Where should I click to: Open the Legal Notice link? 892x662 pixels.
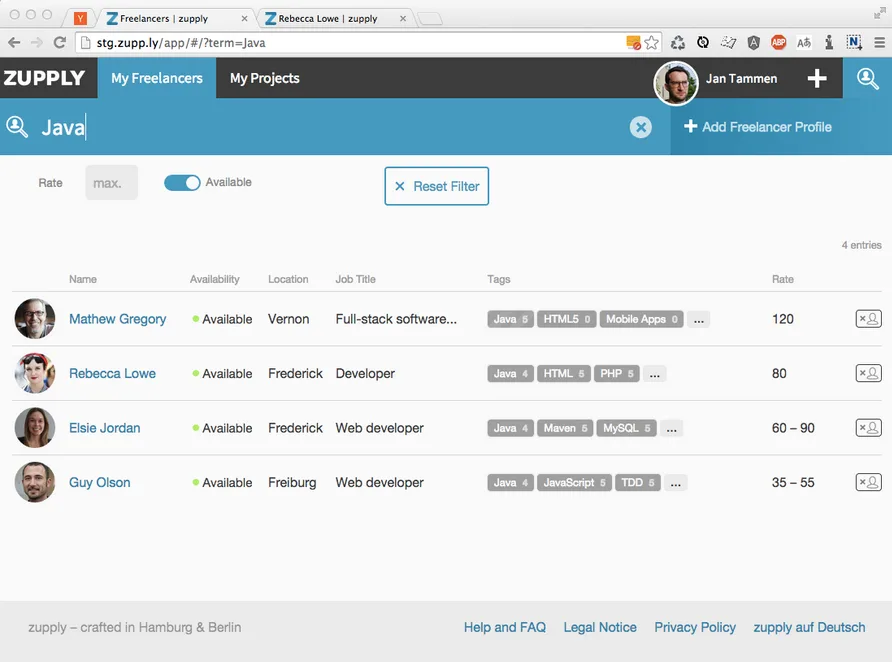click(x=600, y=627)
